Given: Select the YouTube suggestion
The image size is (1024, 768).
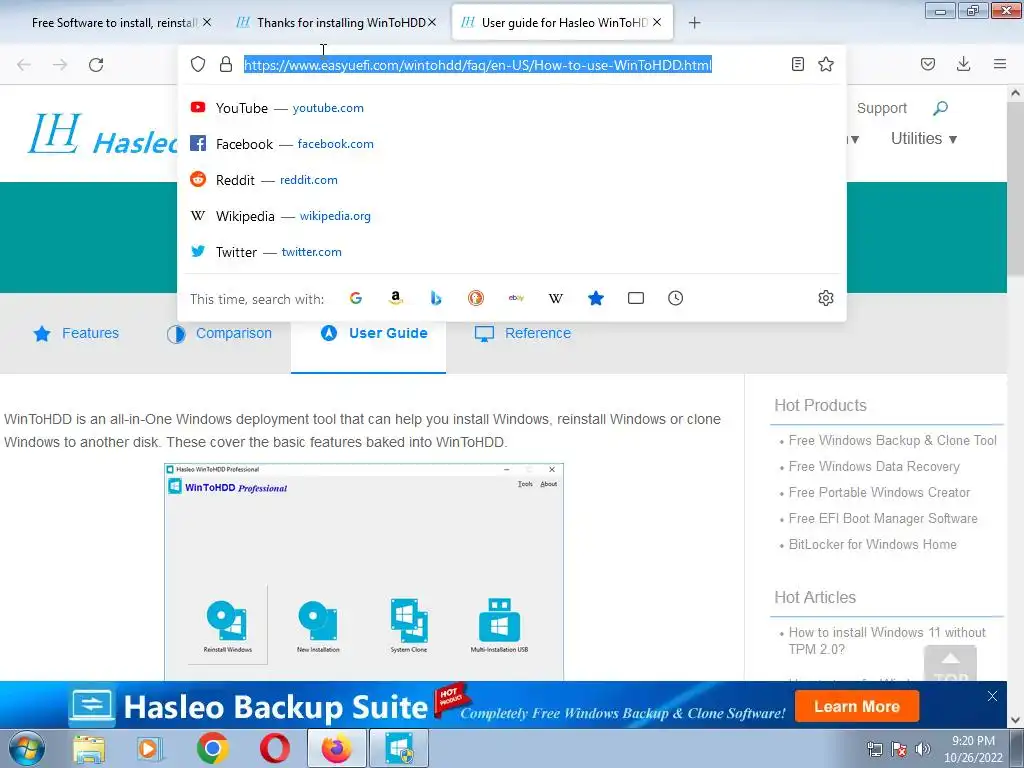Looking at the screenshot, I should pos(509,108).
